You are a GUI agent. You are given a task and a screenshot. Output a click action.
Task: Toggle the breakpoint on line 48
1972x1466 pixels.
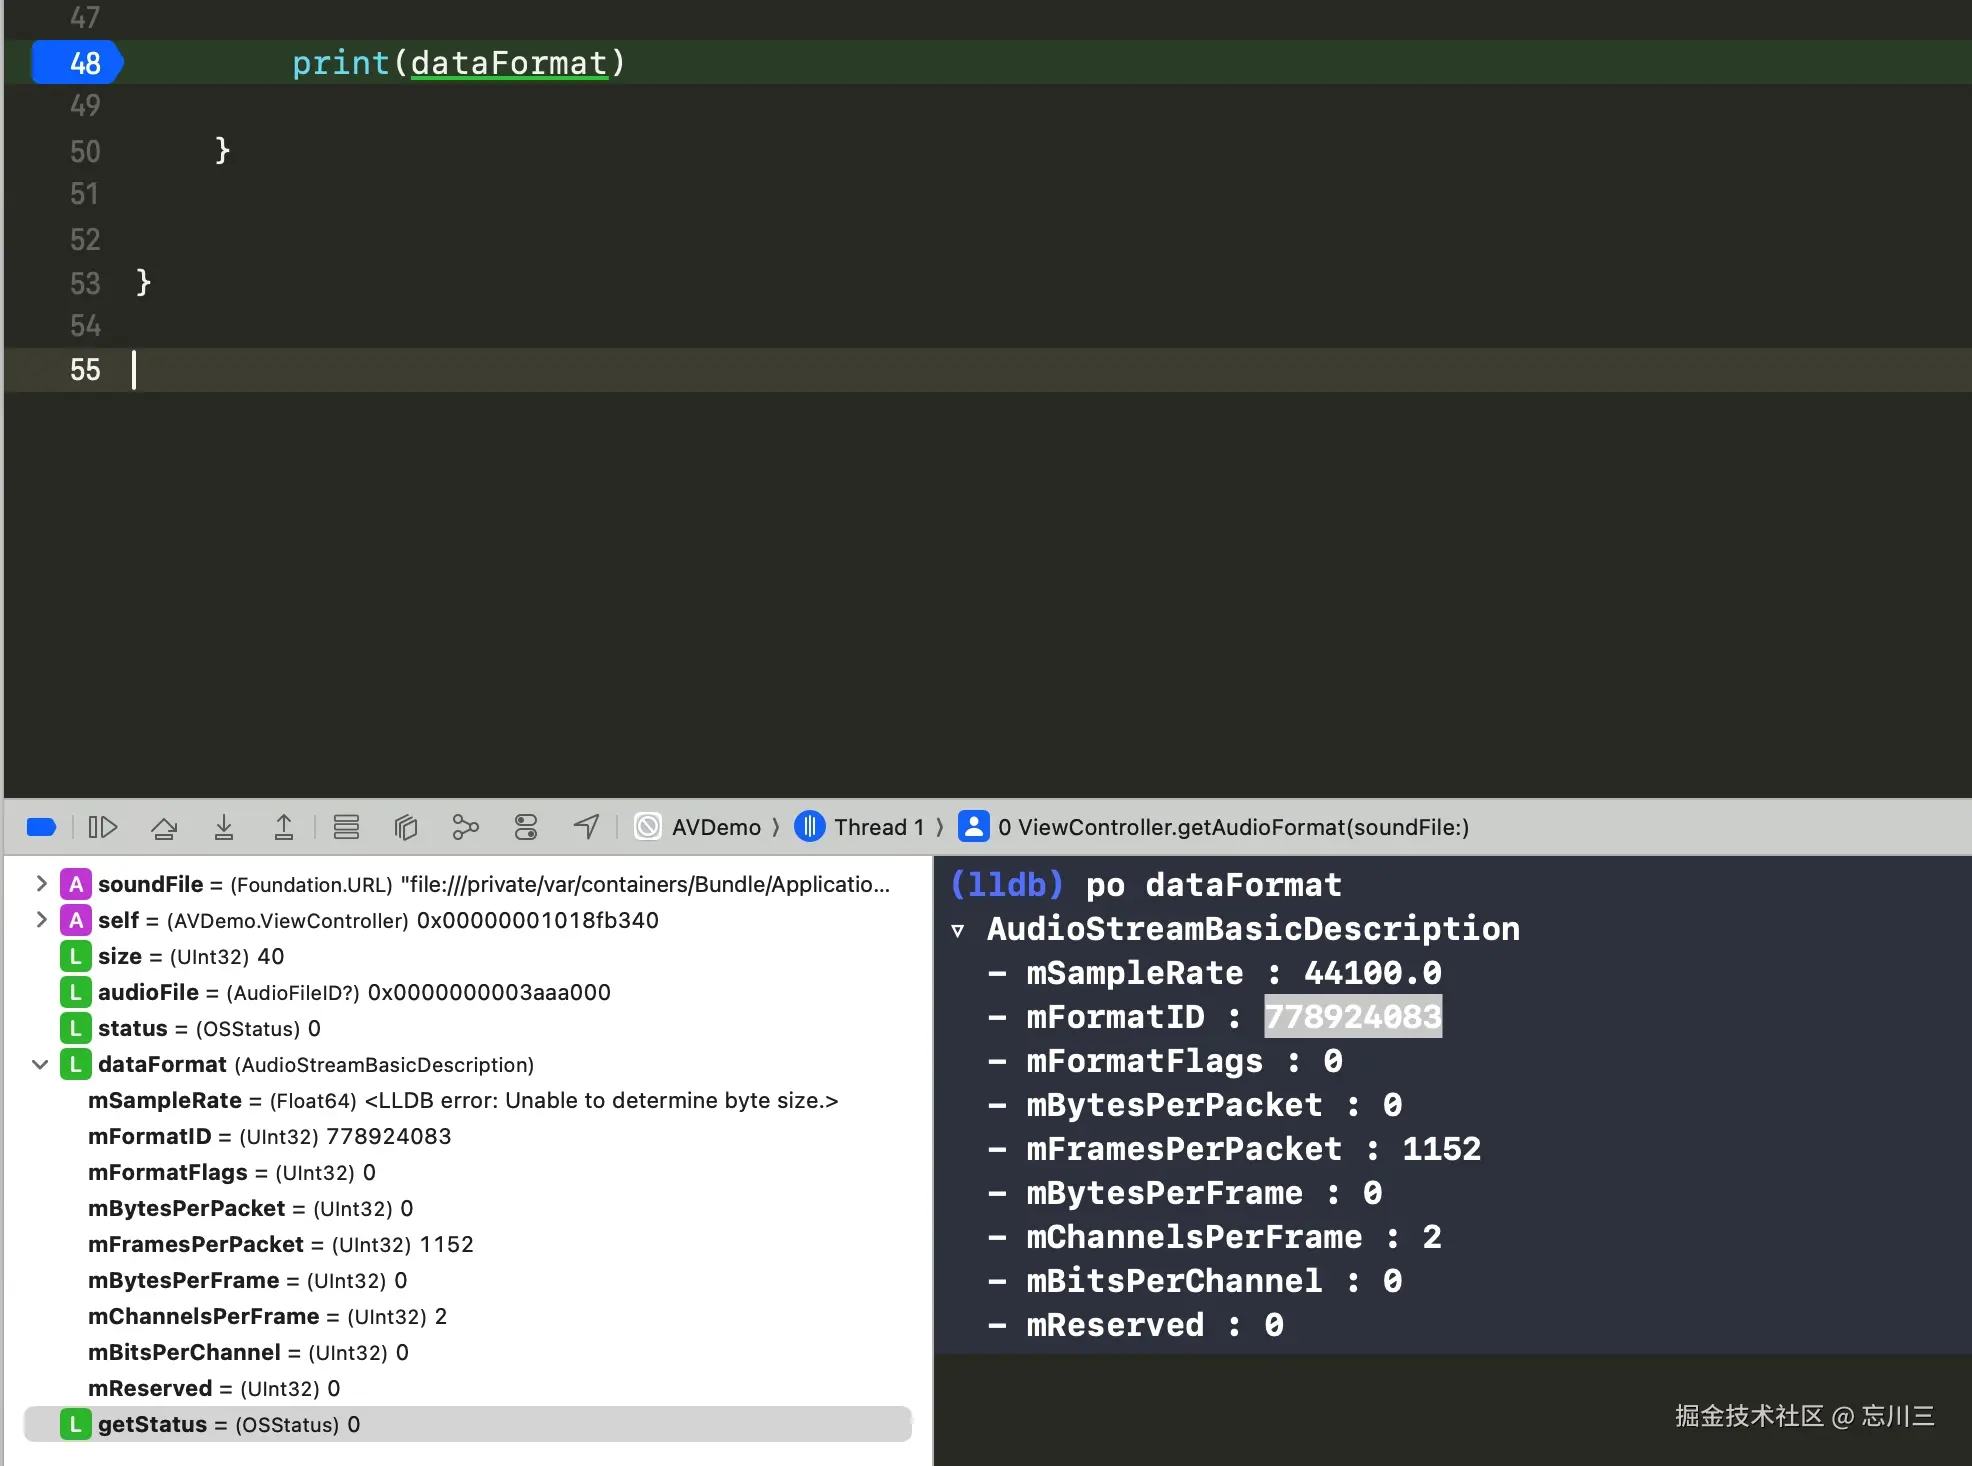click(78, 63)
